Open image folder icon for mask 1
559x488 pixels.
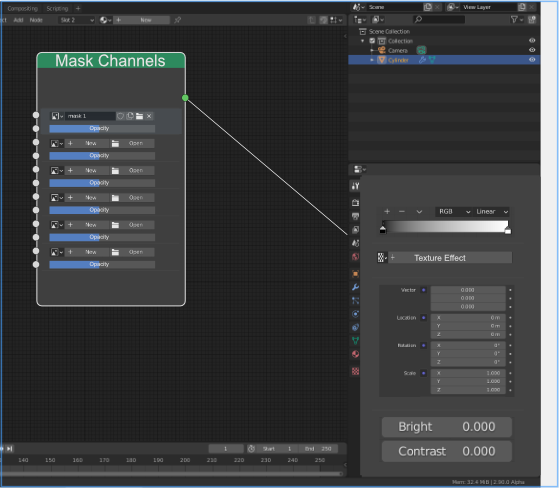(139, 116)
